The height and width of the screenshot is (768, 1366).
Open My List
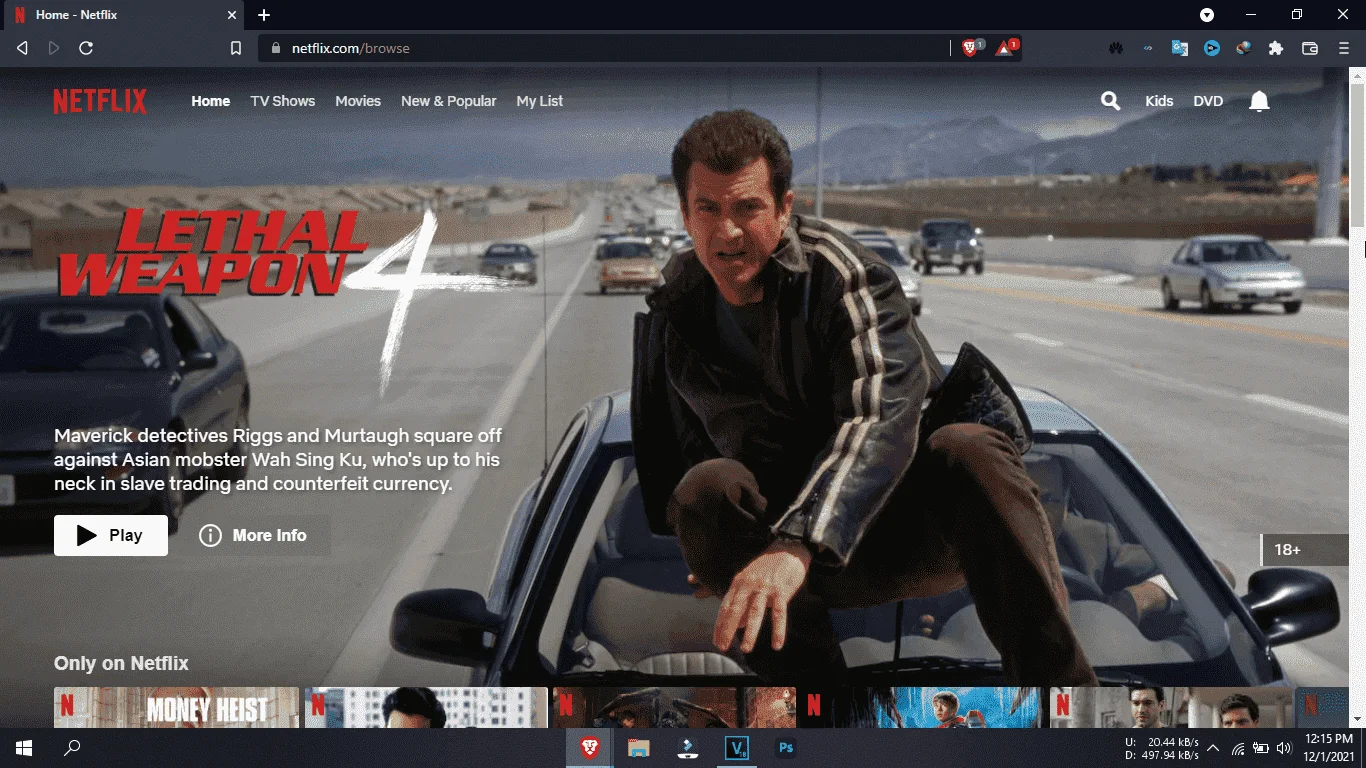pyautogui.click(x=540, y=101)
